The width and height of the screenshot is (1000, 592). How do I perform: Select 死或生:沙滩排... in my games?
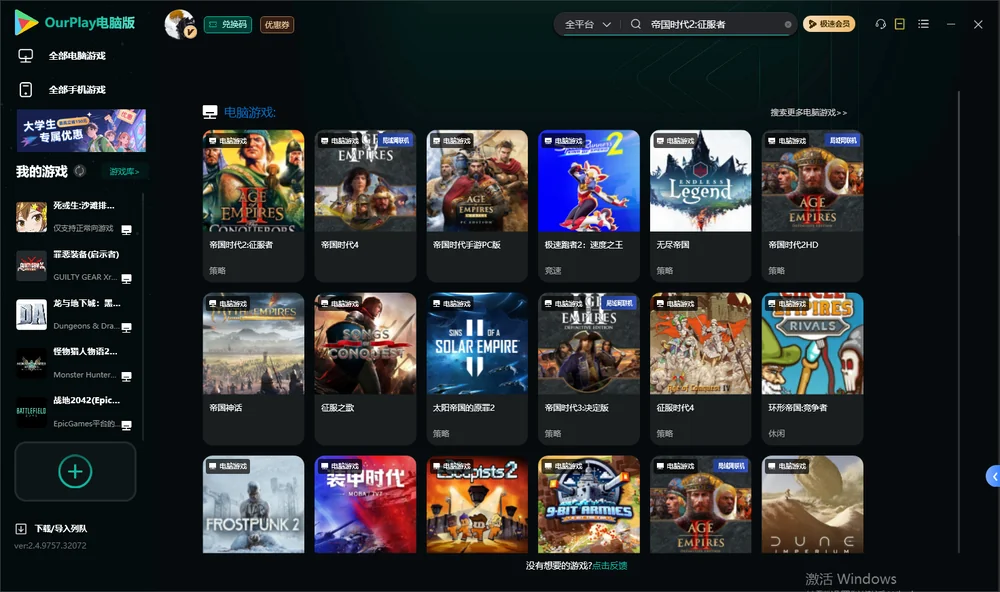click(74, 217)
